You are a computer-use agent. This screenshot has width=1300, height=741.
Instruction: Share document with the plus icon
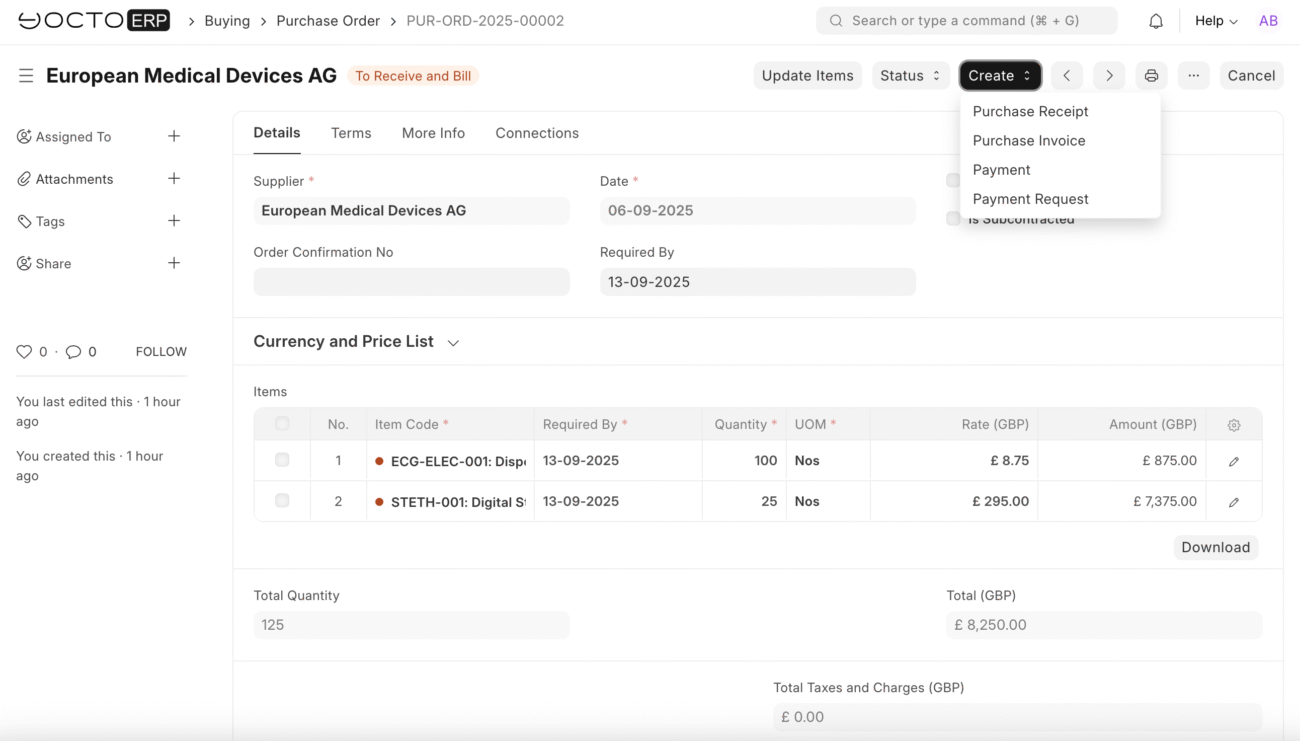174,263
